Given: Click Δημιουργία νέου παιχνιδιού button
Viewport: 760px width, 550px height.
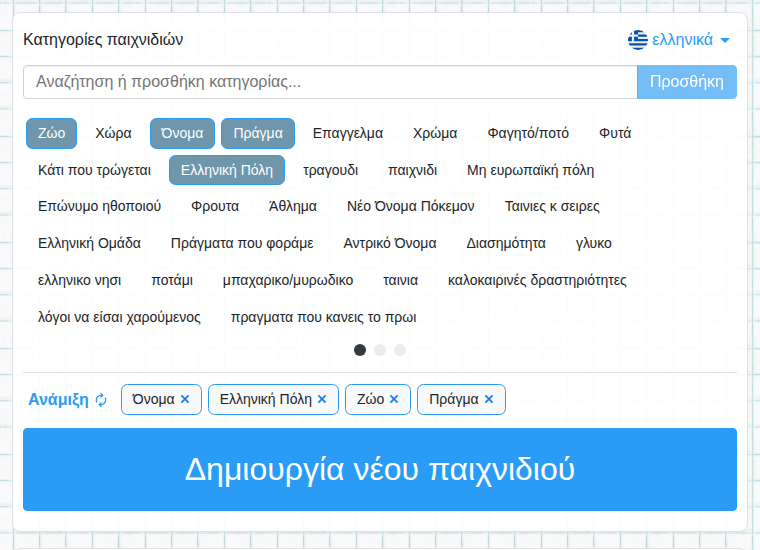Looking at the screenshot, I should click(380, 469).
